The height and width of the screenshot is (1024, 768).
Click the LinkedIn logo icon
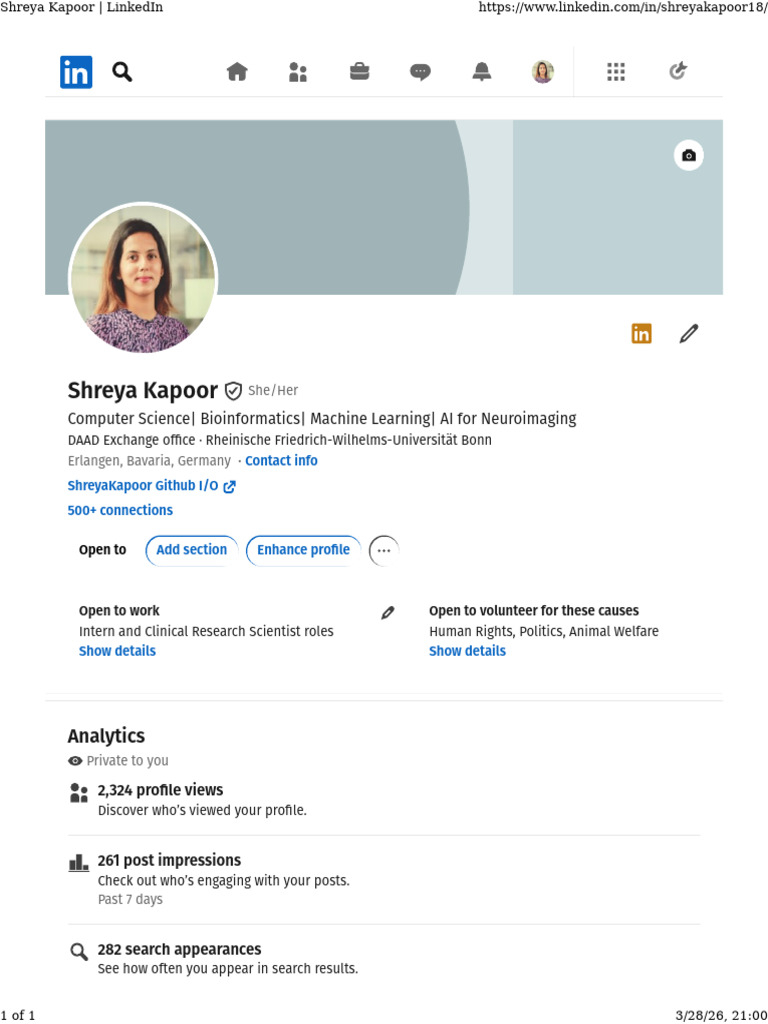tap(76, 72)
